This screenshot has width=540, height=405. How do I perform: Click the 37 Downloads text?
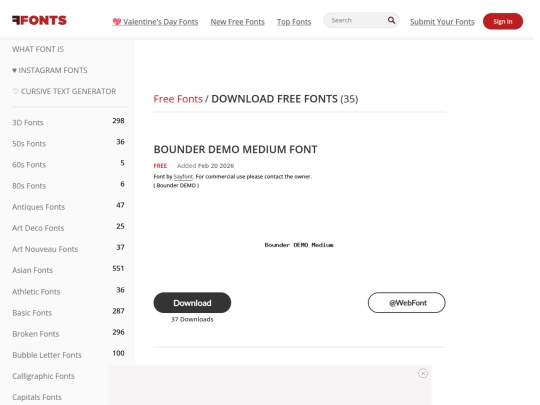192,320
